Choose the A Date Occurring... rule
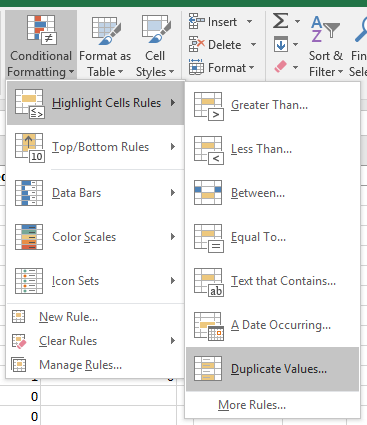Viewport: 367px width, 425px height. [272, 325]
